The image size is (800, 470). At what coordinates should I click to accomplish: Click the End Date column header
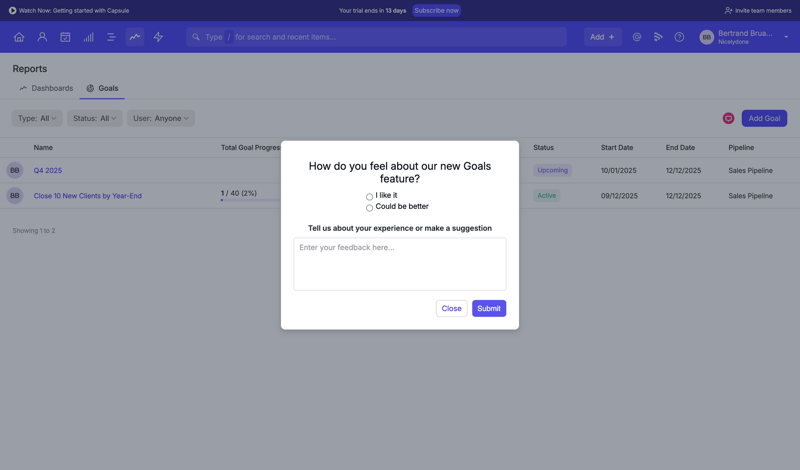(x=680, y=147)
